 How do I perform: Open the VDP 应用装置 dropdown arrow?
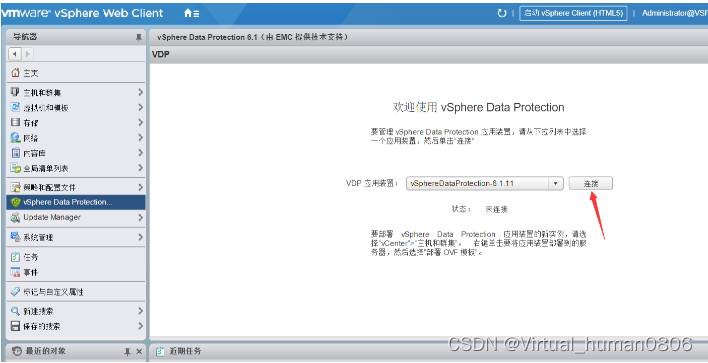[x=555, y=184]
